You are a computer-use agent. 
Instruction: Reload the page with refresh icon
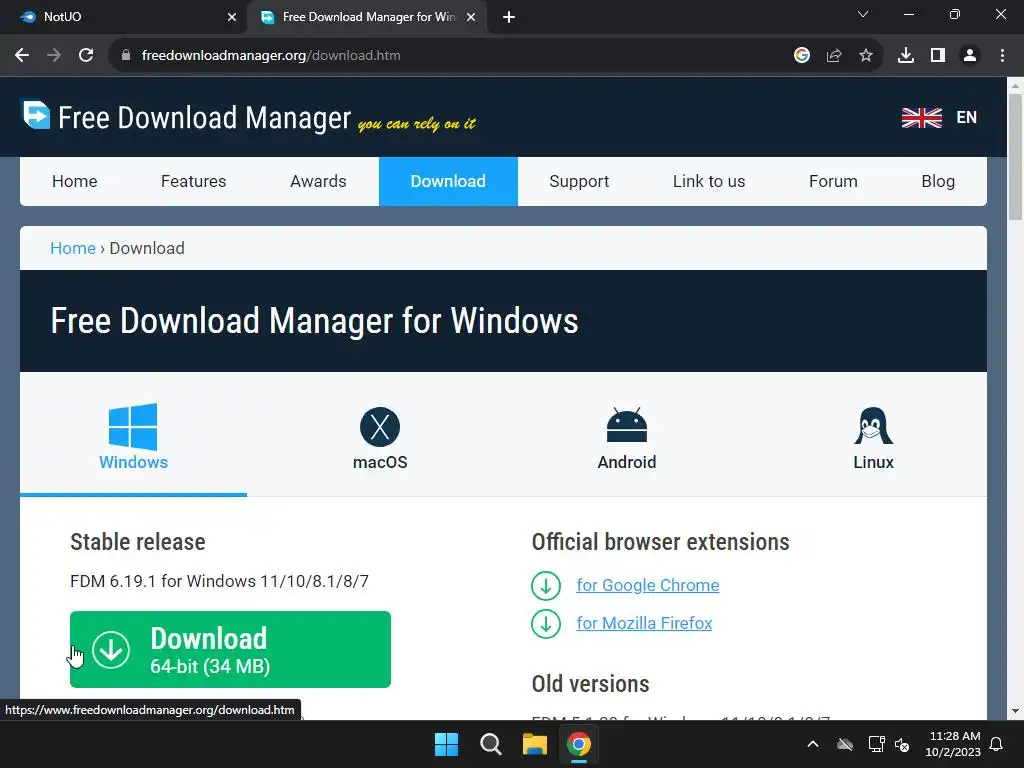pyautogui.click(x=86, y=56)
